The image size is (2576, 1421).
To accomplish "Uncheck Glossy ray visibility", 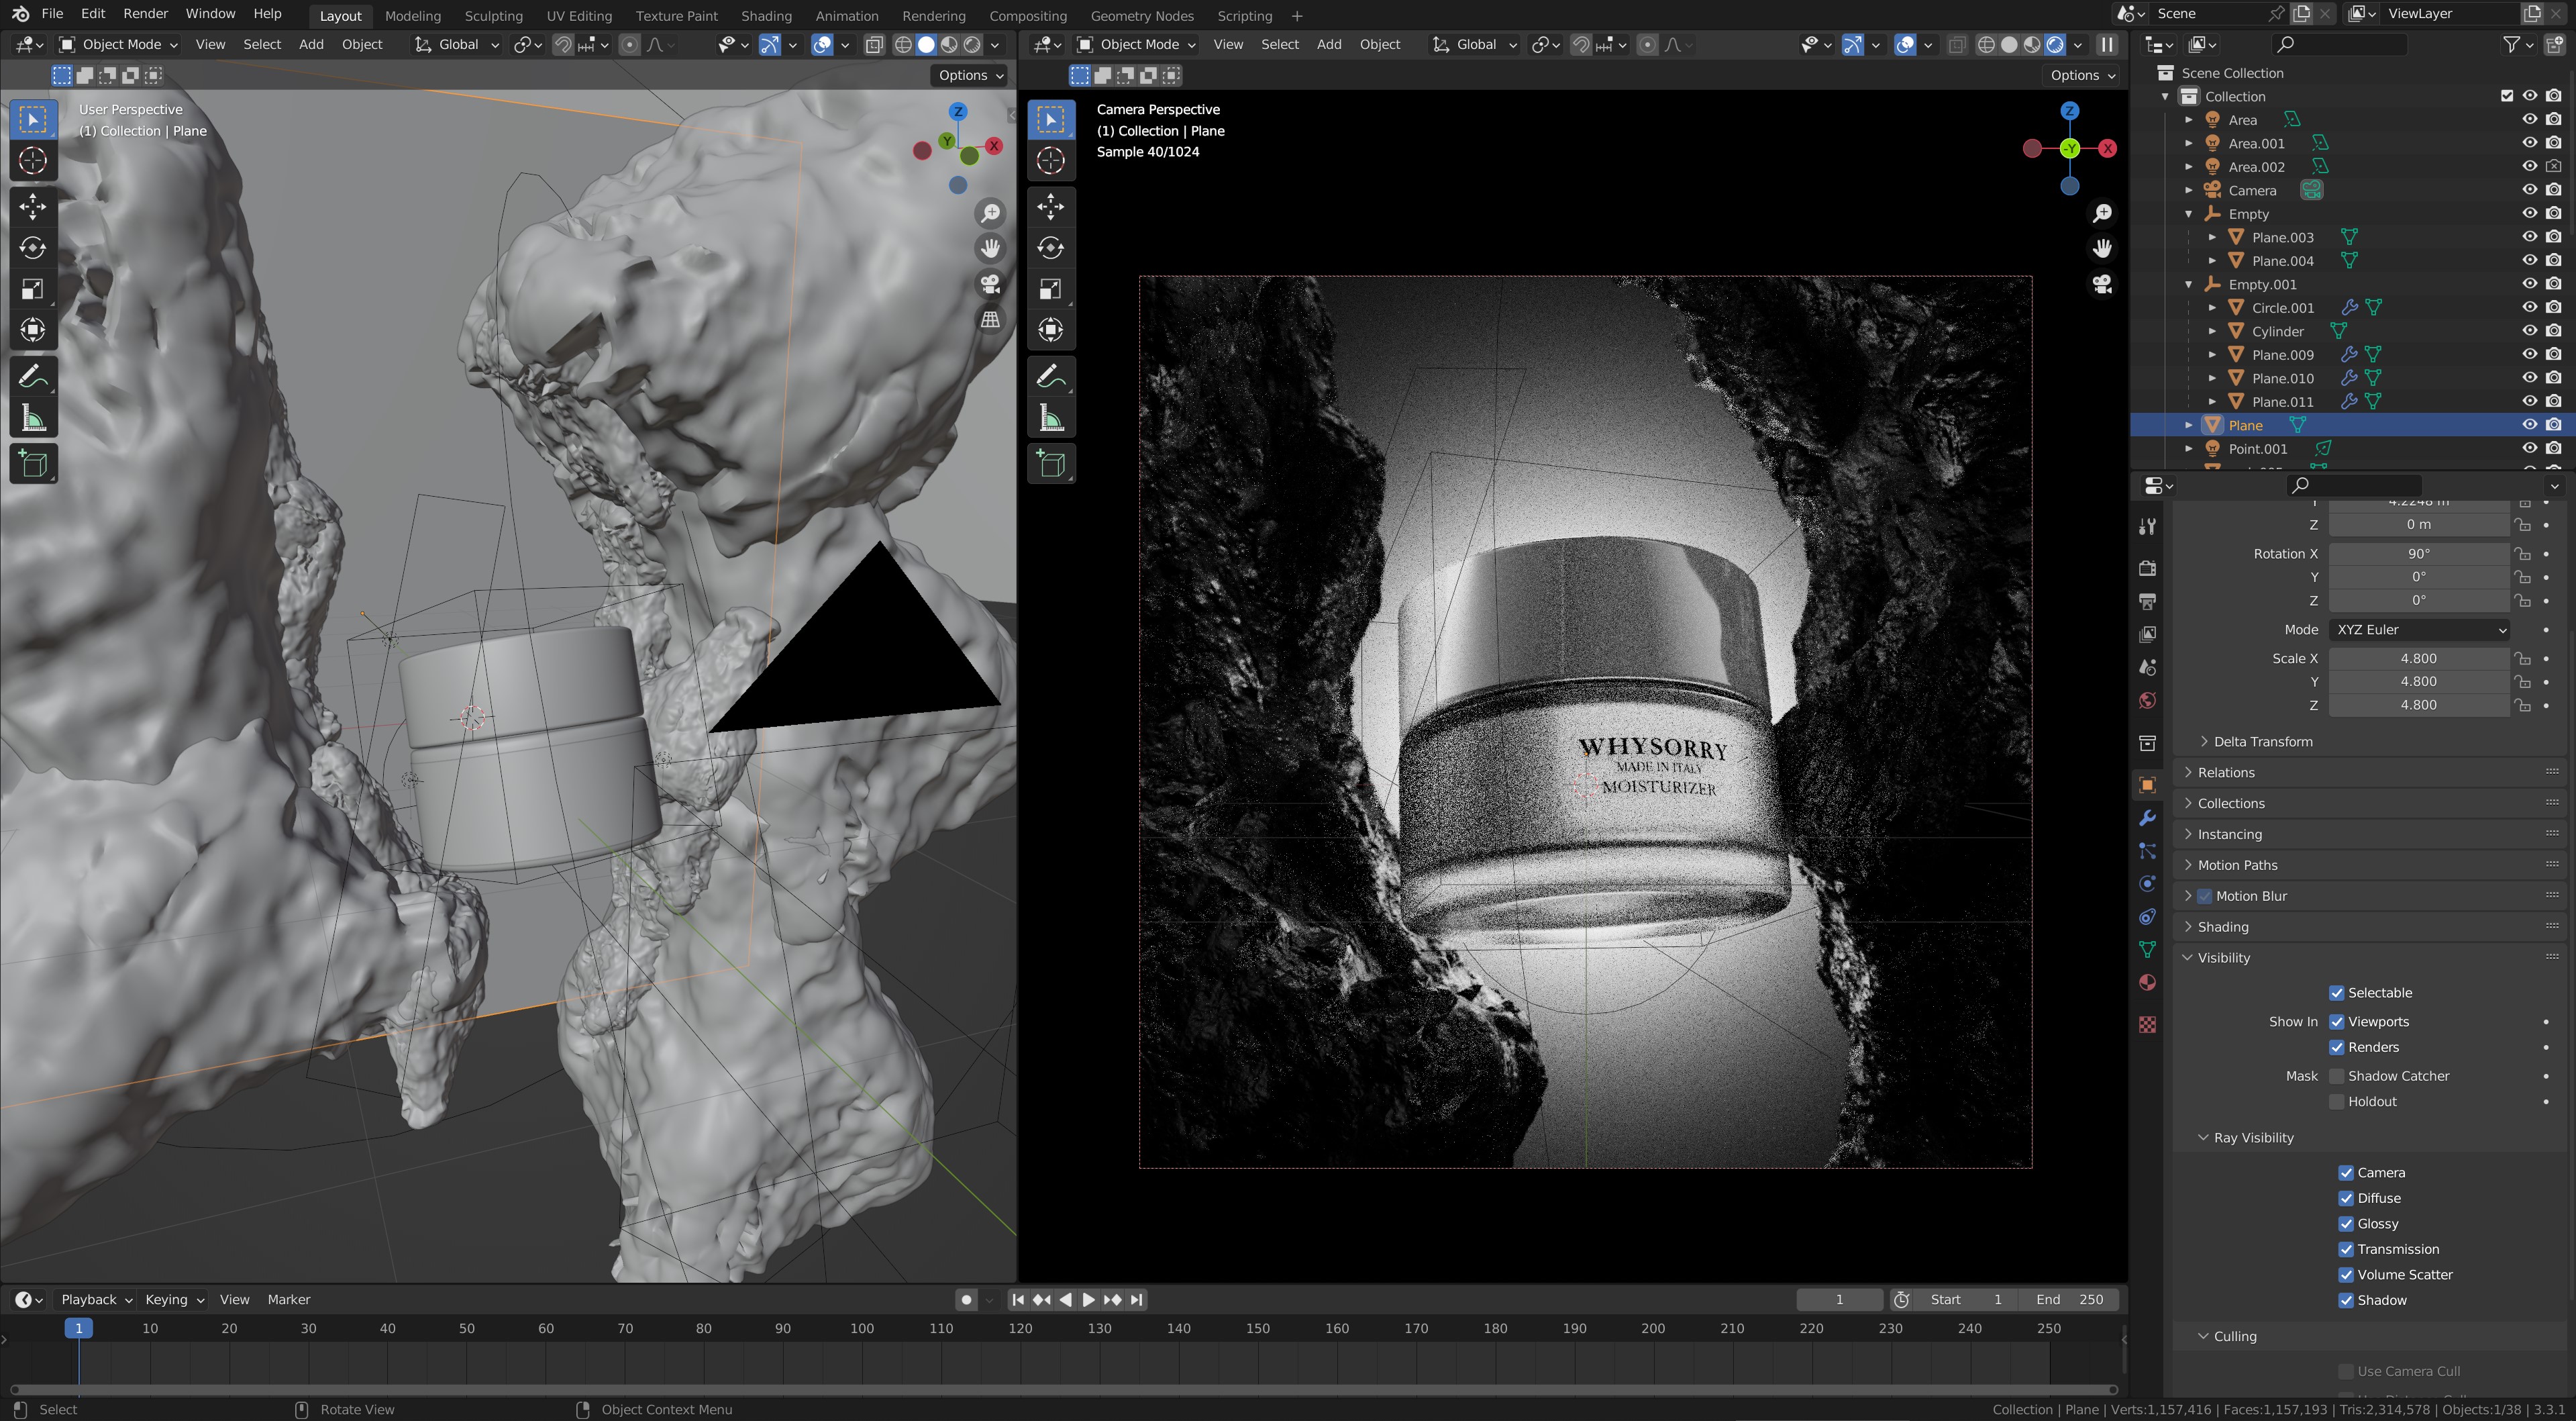I will pos(2346,1224).
